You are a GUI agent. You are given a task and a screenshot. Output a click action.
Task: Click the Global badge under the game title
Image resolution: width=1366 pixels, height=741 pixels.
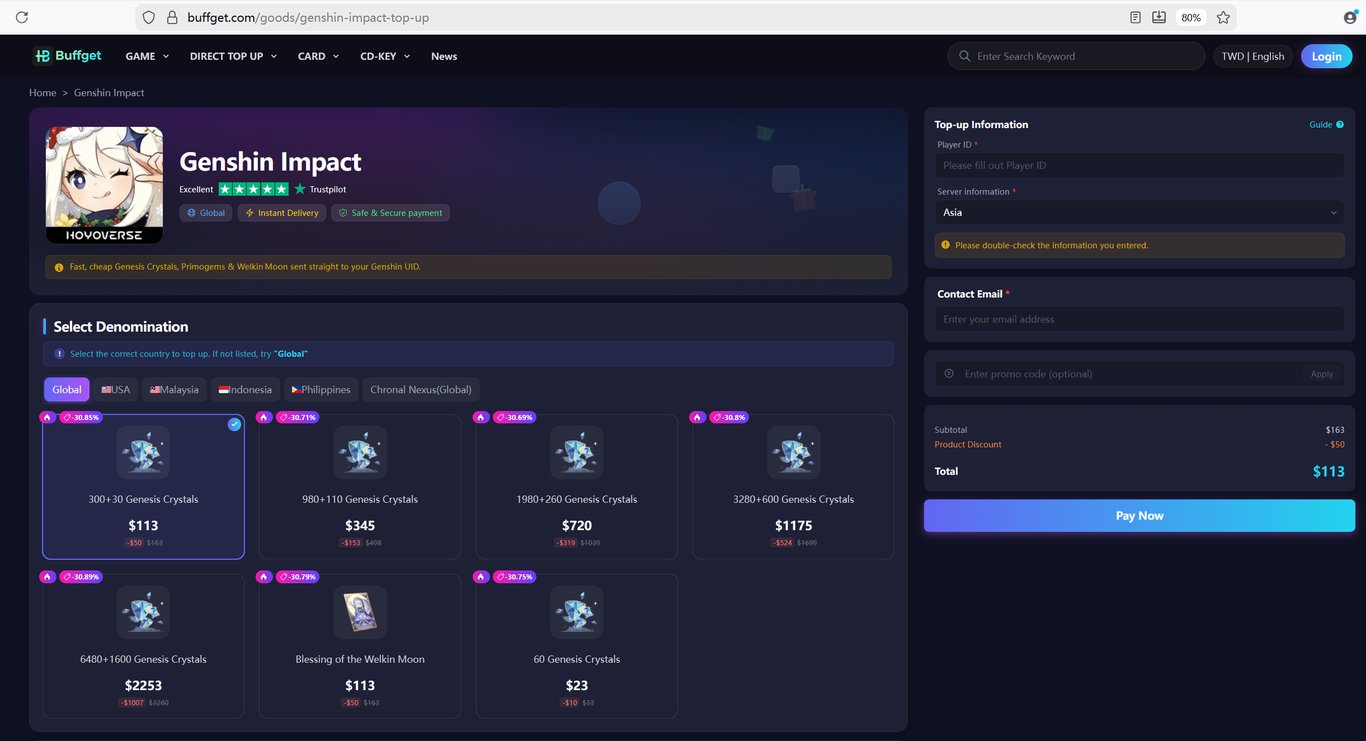pyautogui.click(x=206, y=213)
